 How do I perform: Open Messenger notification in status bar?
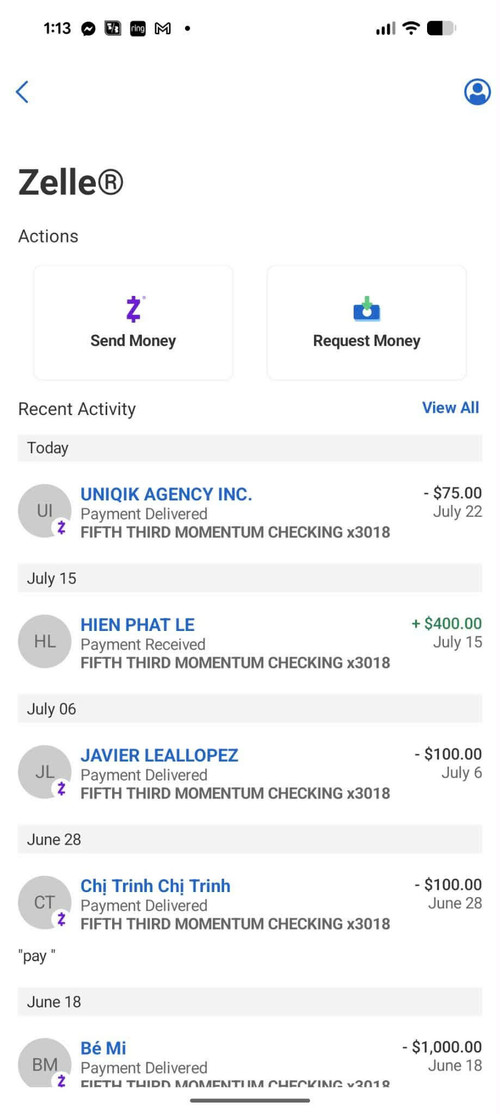[88, 29]
